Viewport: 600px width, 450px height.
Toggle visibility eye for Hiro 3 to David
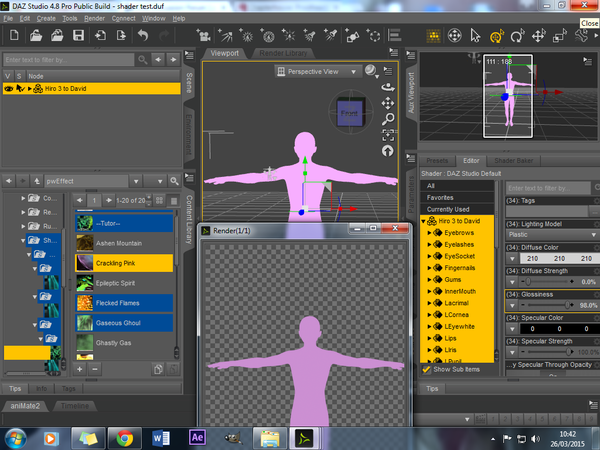point(8,89)
